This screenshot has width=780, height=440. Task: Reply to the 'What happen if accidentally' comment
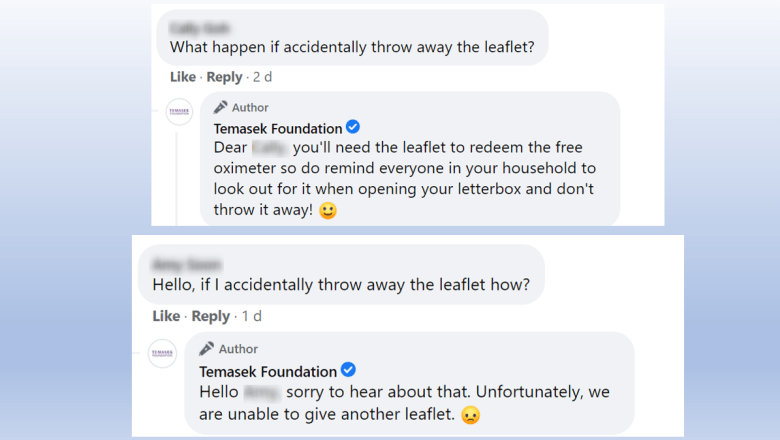coord(224,77)
